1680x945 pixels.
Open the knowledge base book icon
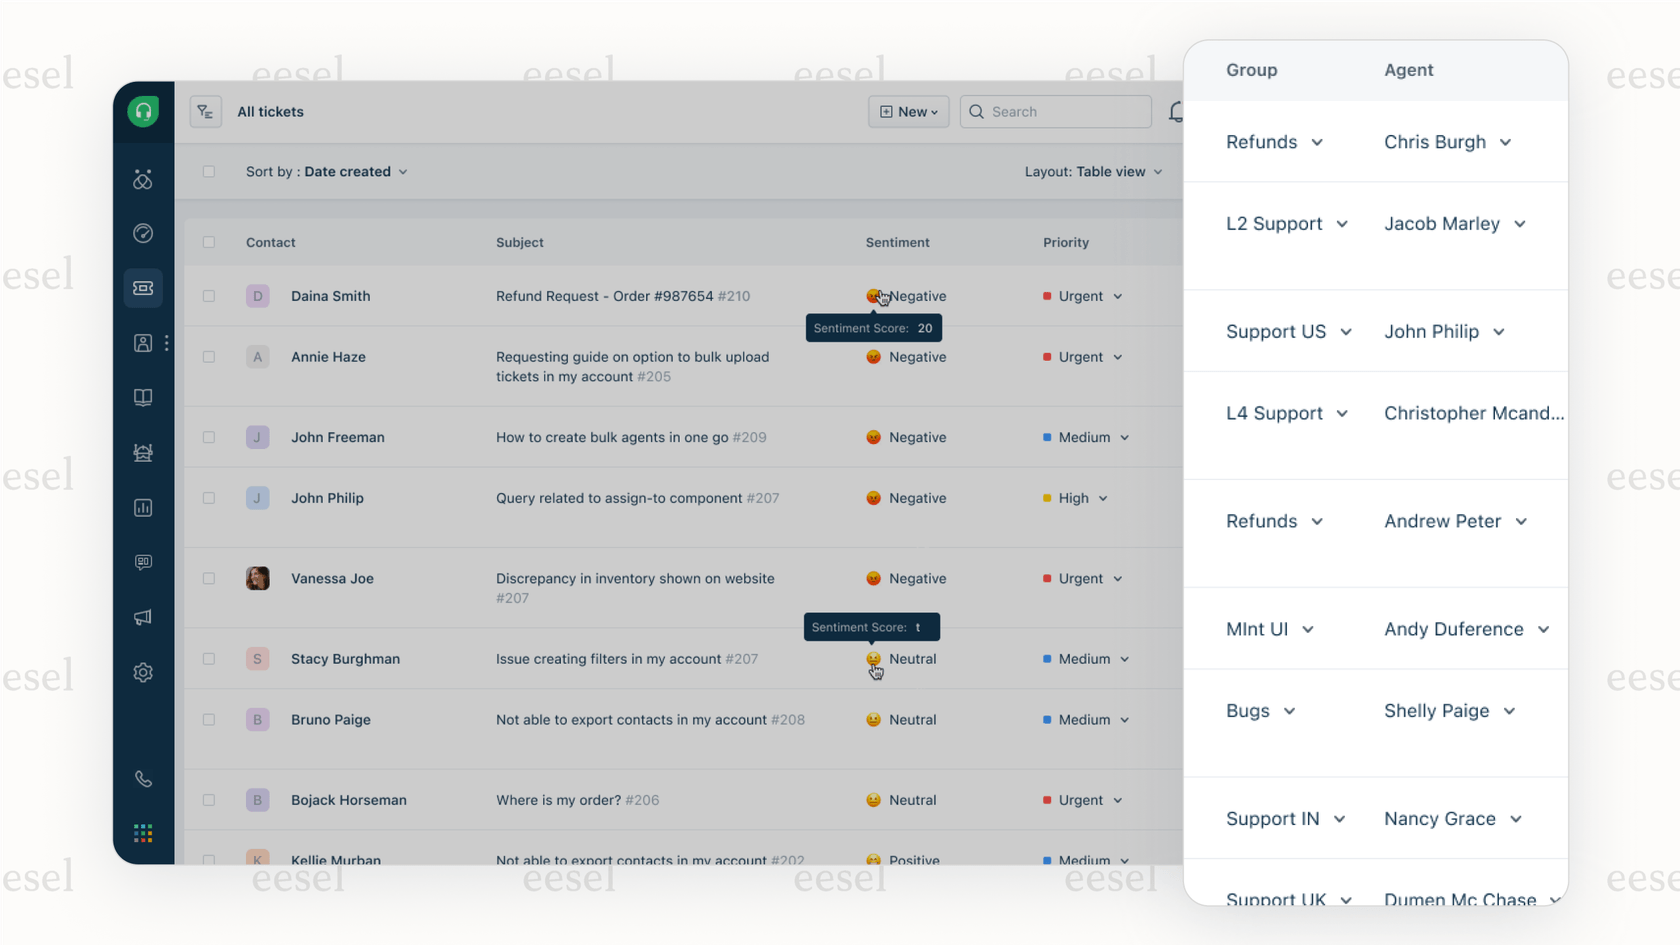pyautogui.click(x=143, y=398)
